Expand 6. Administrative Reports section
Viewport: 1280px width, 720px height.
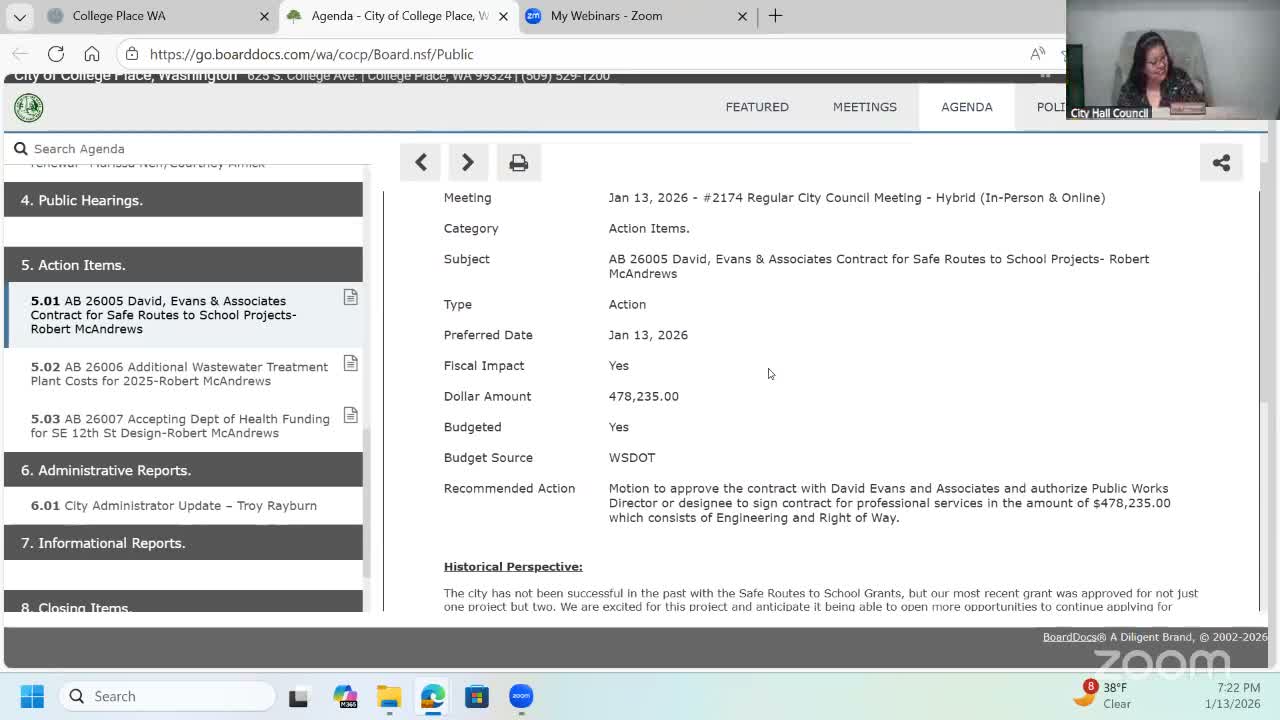(184, 470)
